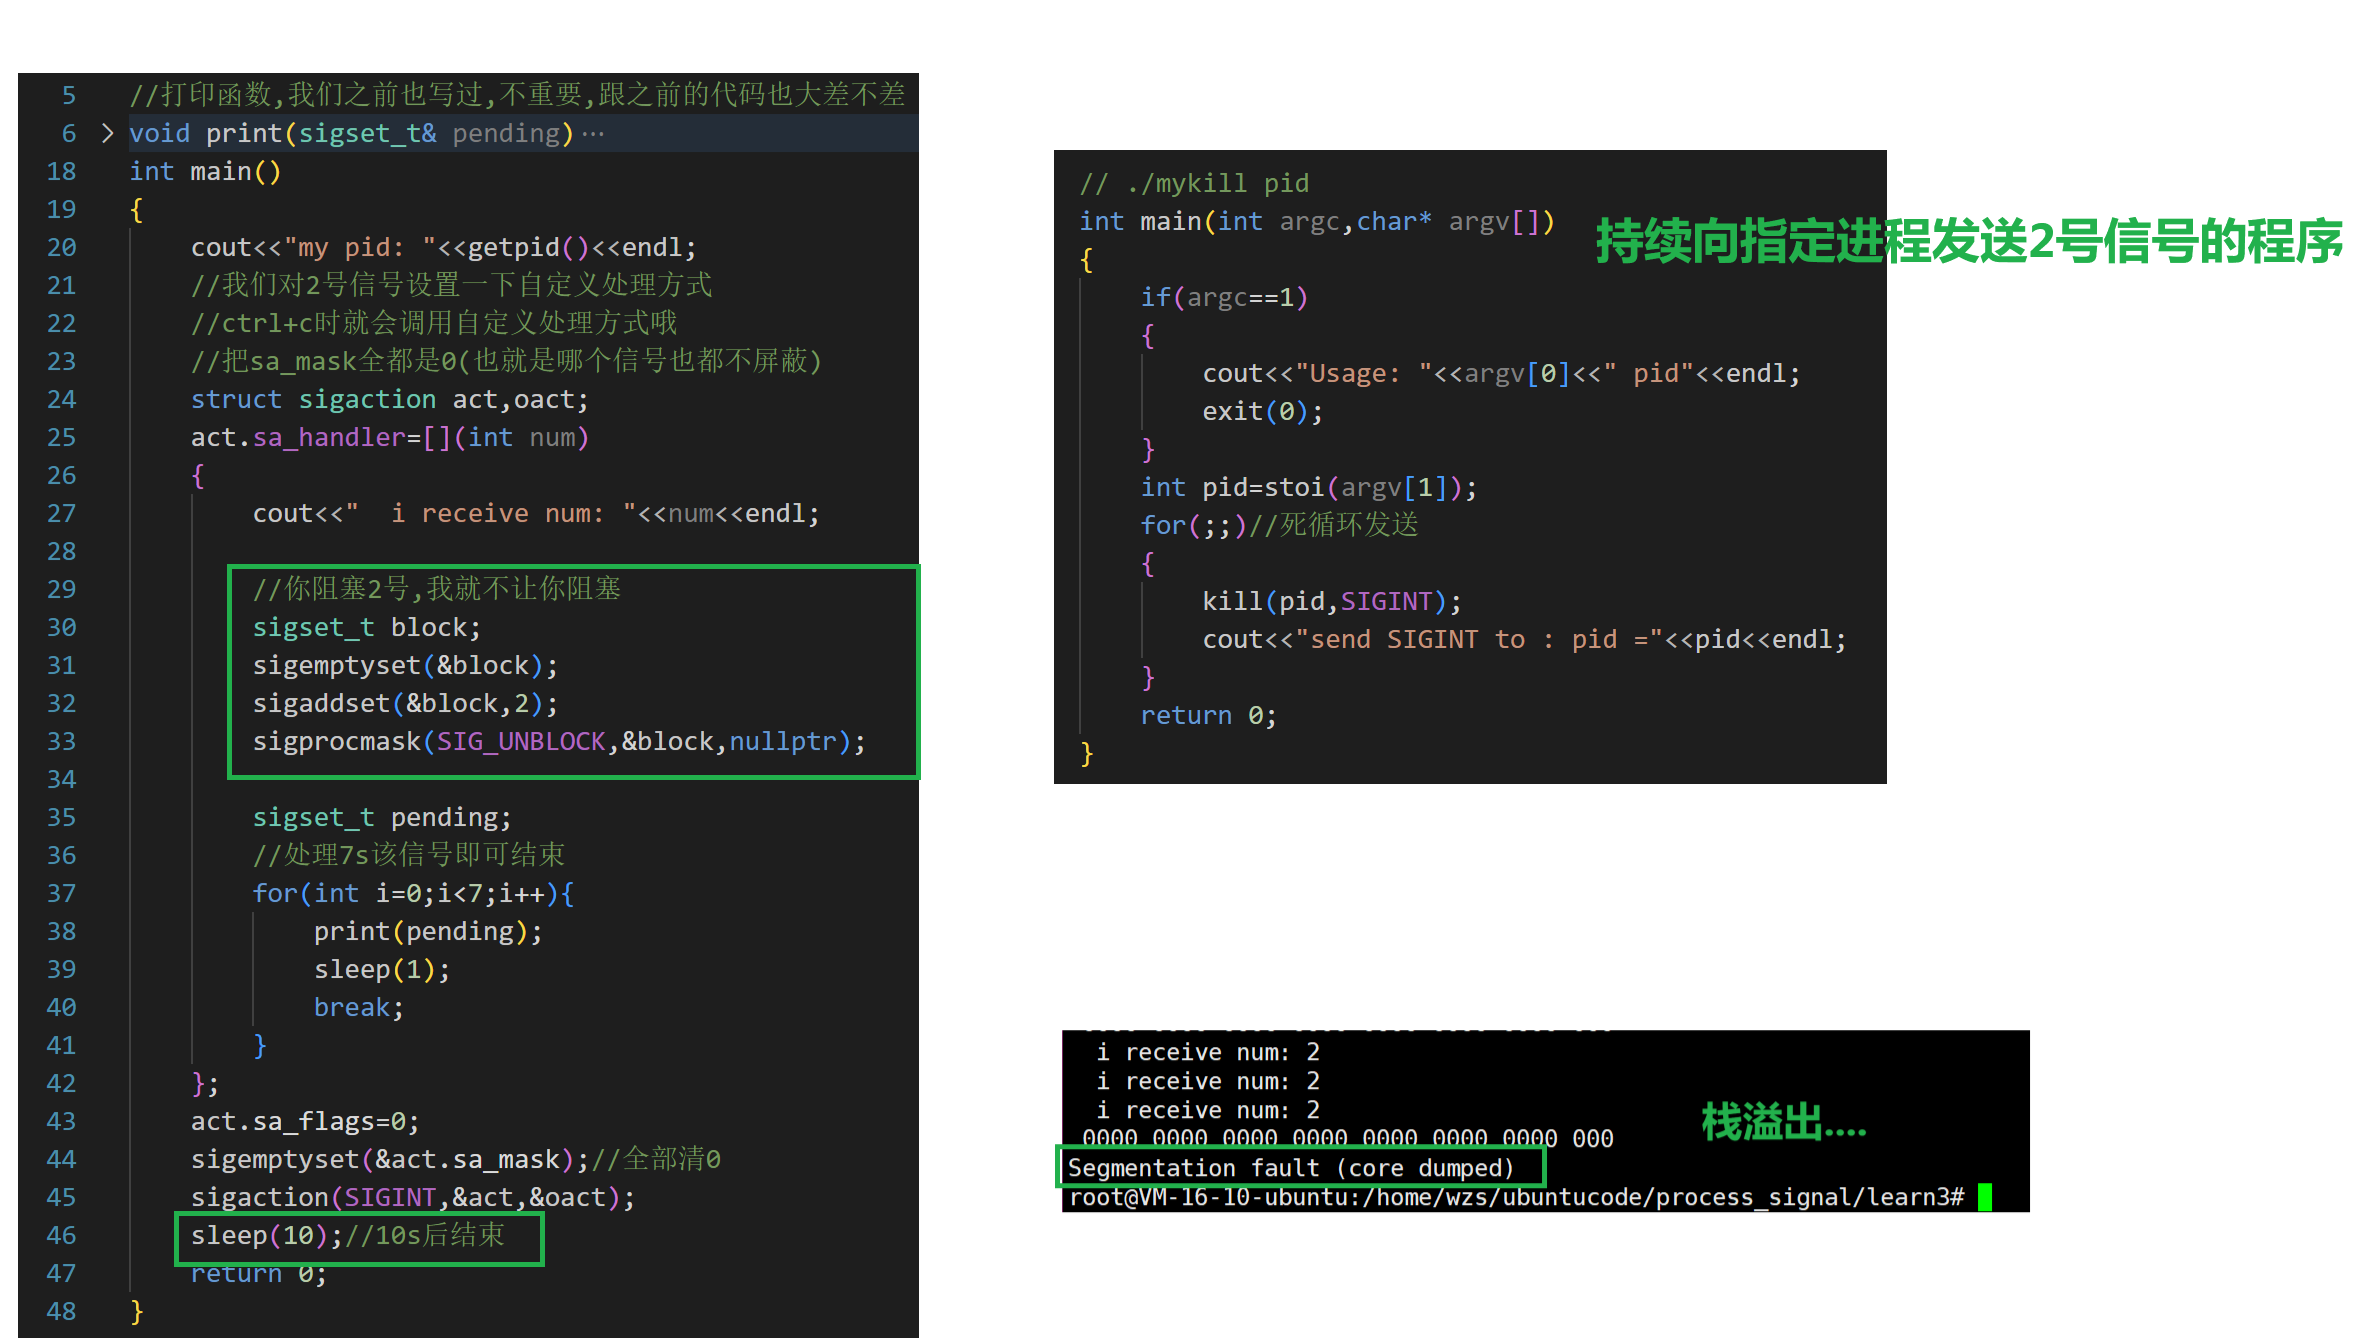Viewport: 2358px width, 1338px height.
Task: Click line number 18 in gutter
Action: pyautogui.click(x=61, y=172)
